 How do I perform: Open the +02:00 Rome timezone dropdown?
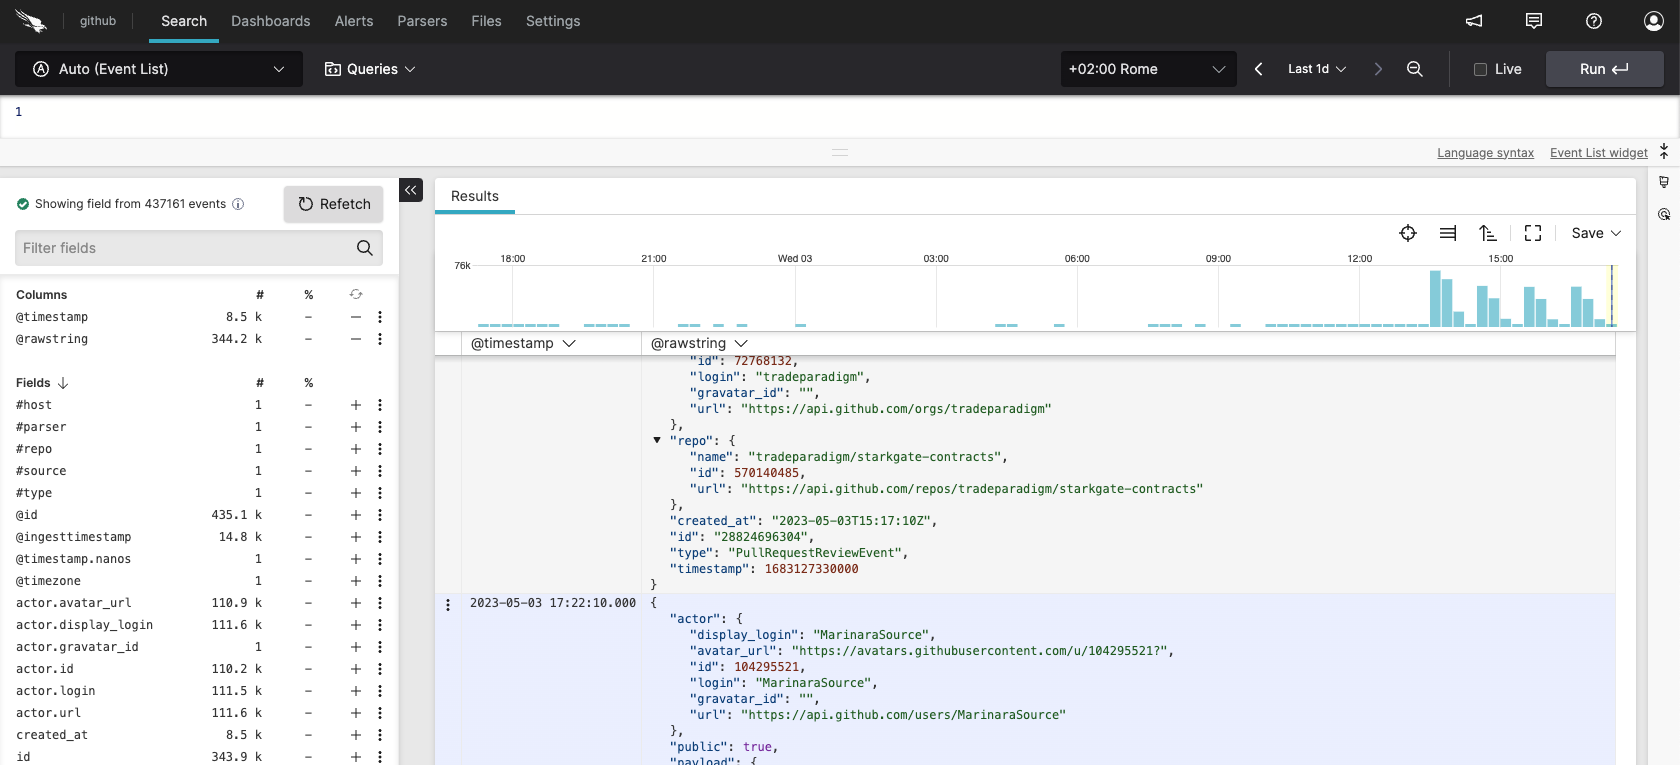(x=1148, y=69)
